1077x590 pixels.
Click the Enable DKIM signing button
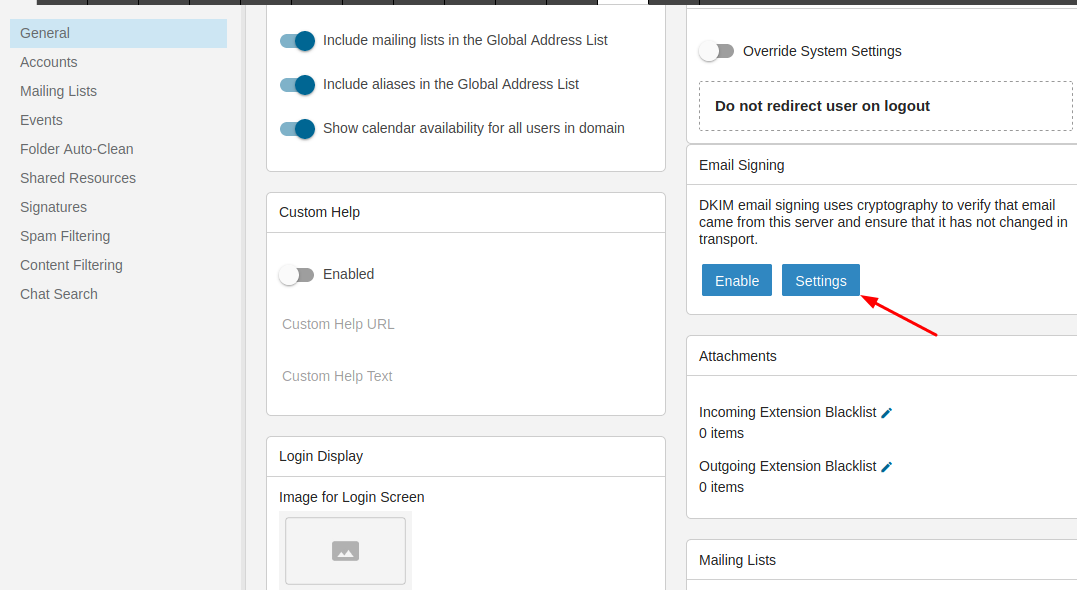[x=736, y=280]
